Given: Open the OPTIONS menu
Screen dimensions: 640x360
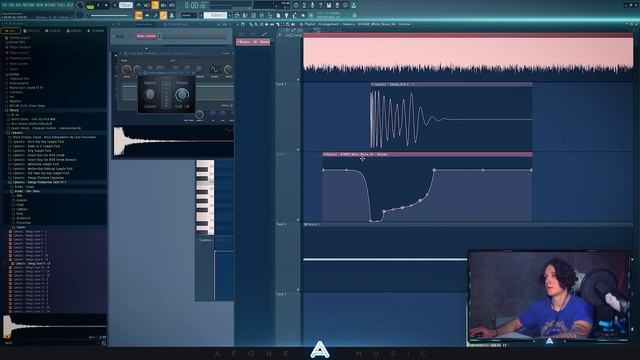Looking at the screenshot, I should 50,5.
